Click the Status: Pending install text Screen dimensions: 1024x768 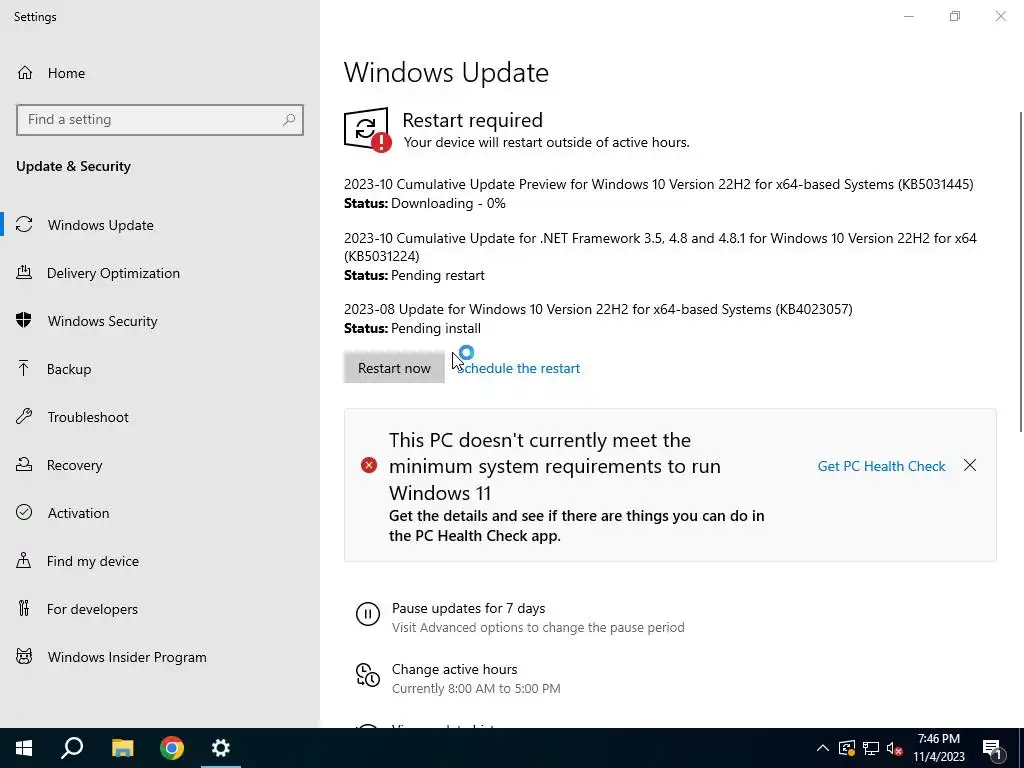click(x=412, y=328)
